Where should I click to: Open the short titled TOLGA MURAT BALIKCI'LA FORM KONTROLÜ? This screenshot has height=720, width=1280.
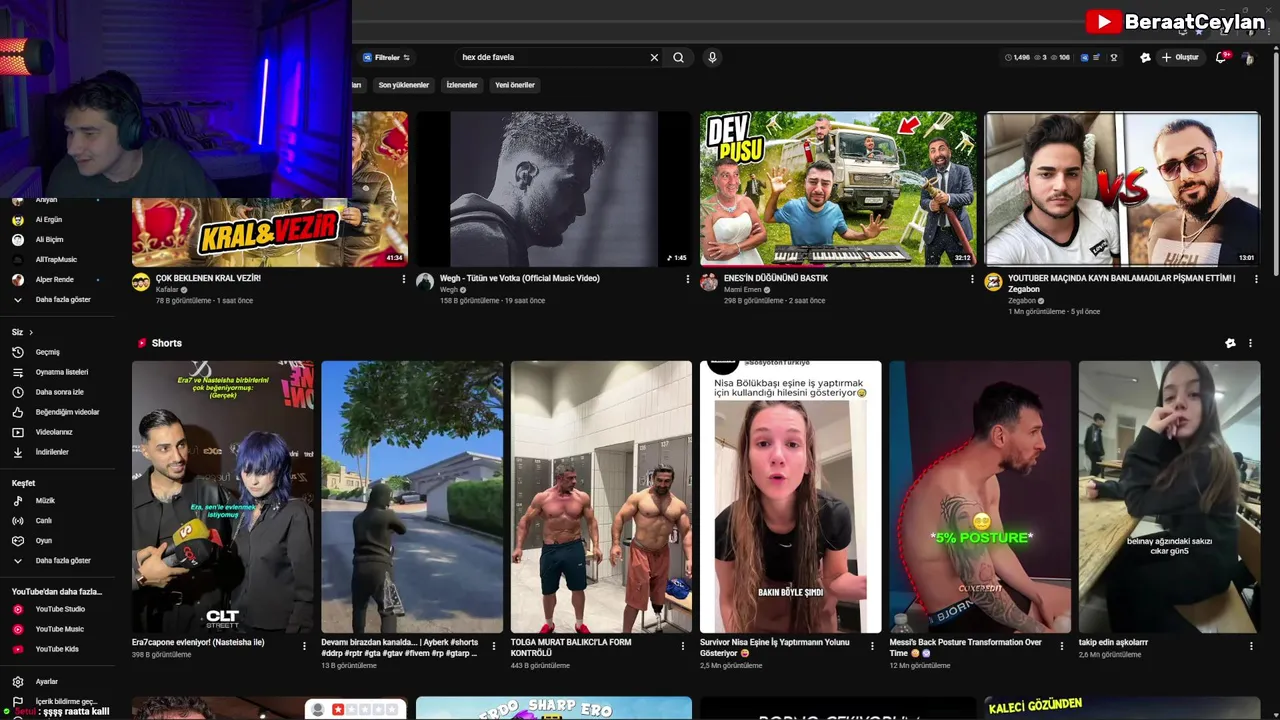point(571,648)
